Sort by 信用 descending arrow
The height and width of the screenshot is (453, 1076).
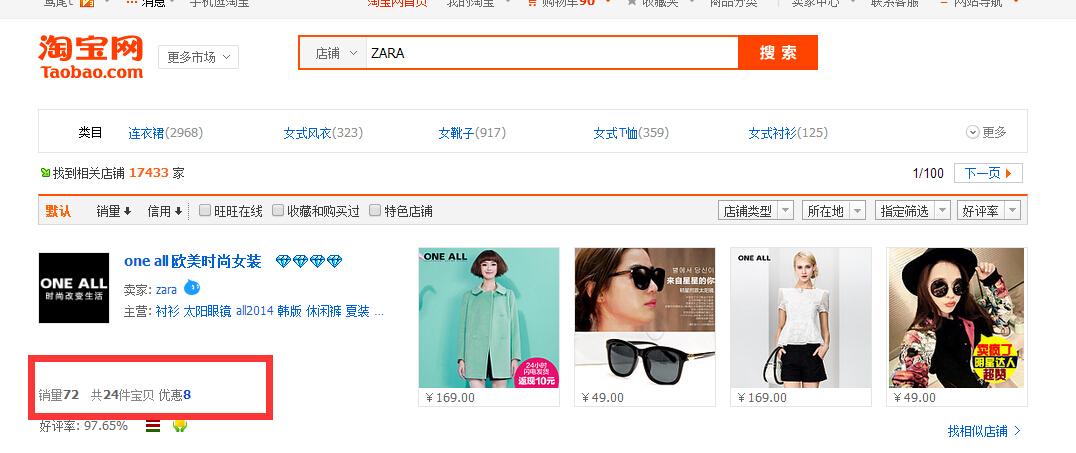[x=178, y=211]
